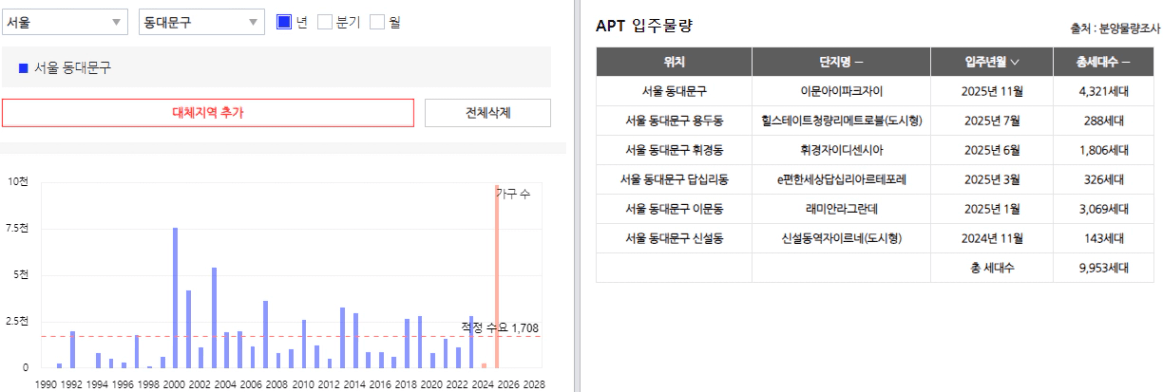Click the 위치 column header
Viewport: 1163px width, 392px height.
pos(674,62)
